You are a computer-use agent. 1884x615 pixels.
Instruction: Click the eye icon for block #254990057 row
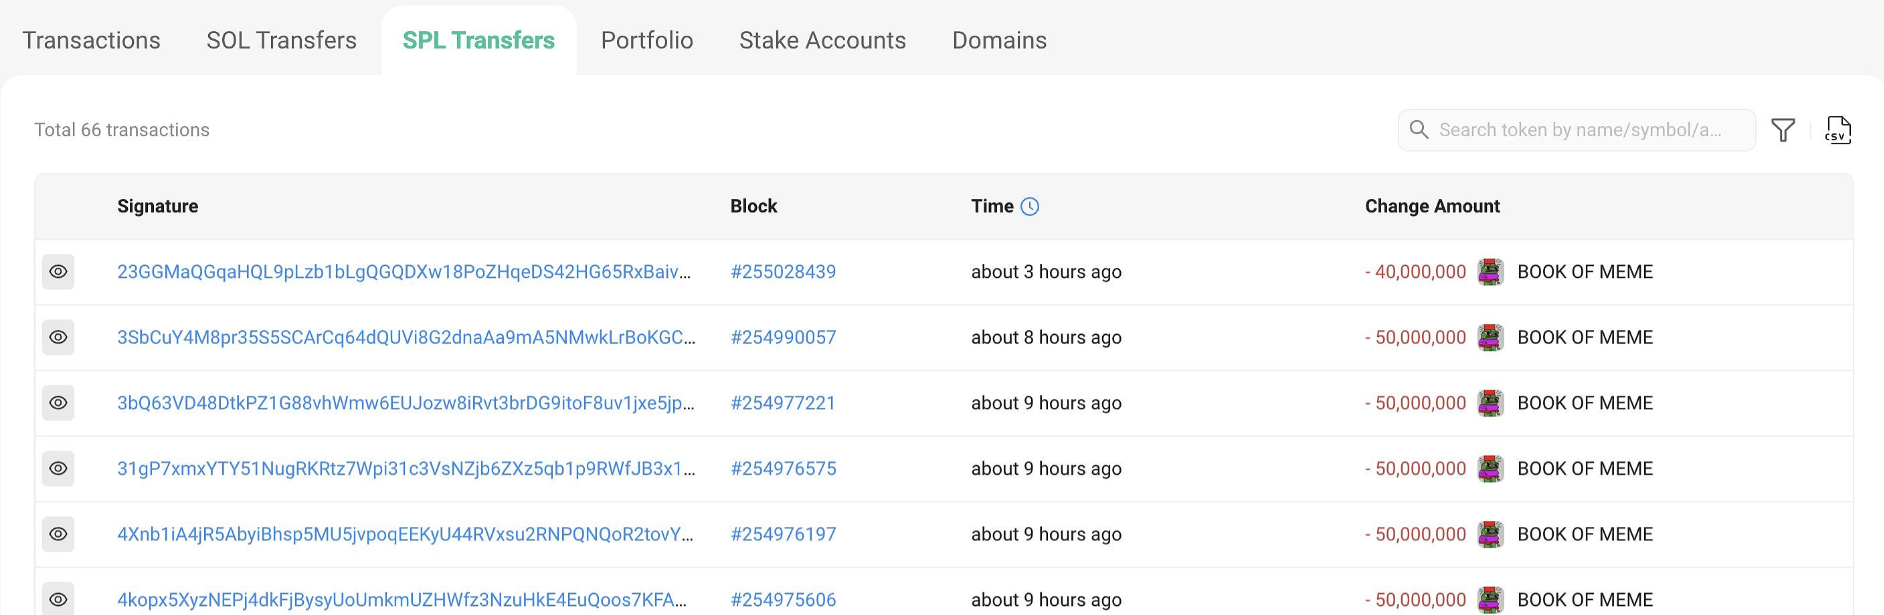point(58,338)
